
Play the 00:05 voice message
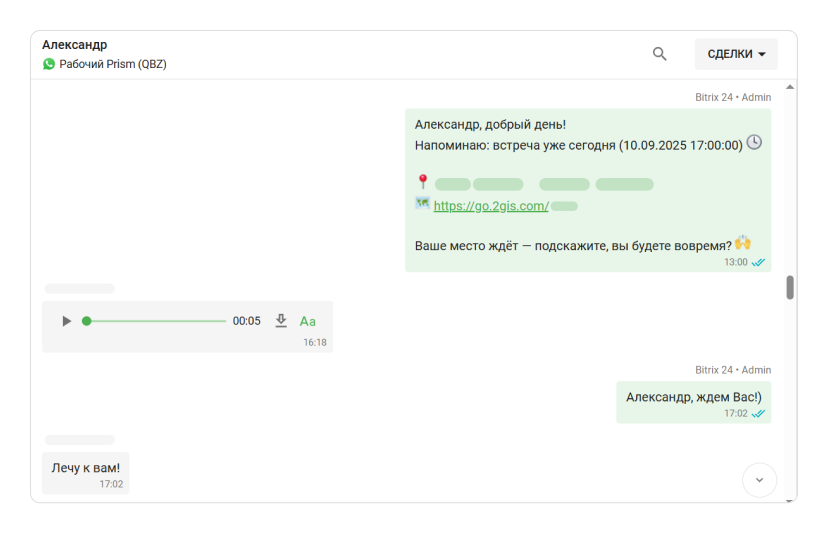pyautogui.click(x=66, y=321)
